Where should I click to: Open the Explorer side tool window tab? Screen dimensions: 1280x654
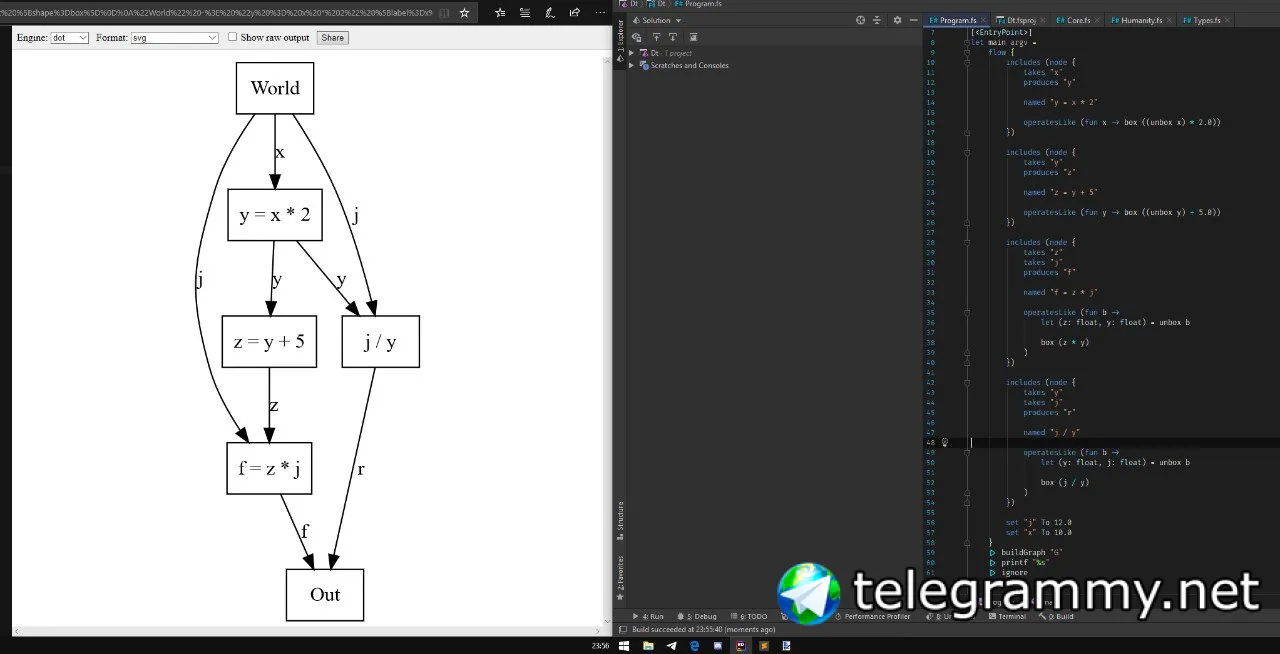point(620,41)
